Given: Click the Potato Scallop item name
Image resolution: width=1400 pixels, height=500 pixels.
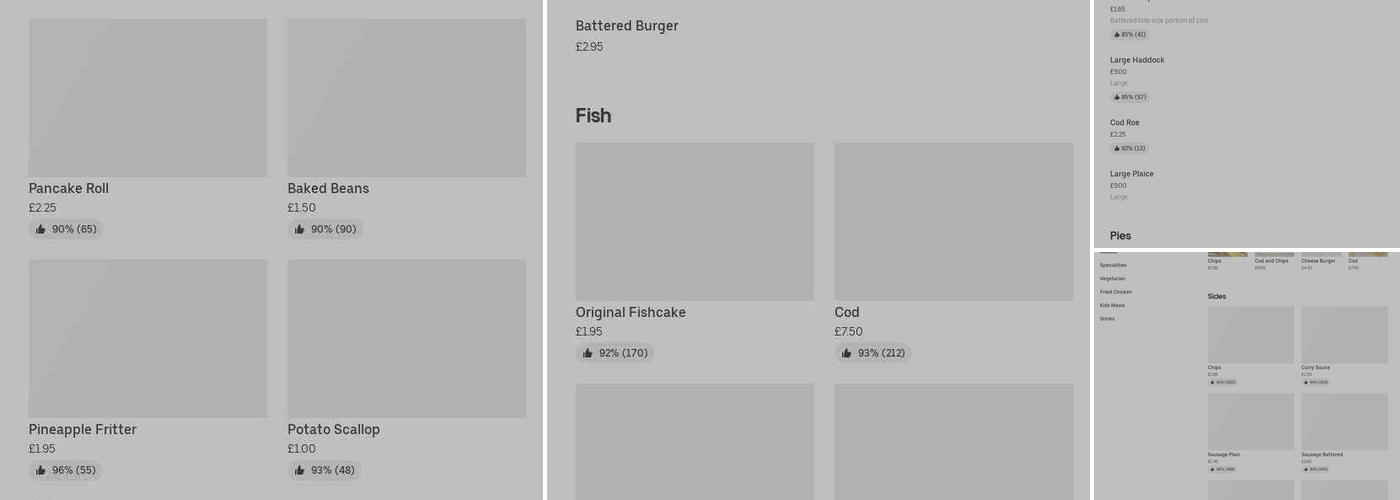Looking at the screenshot, I should click(x=334, y=430).
